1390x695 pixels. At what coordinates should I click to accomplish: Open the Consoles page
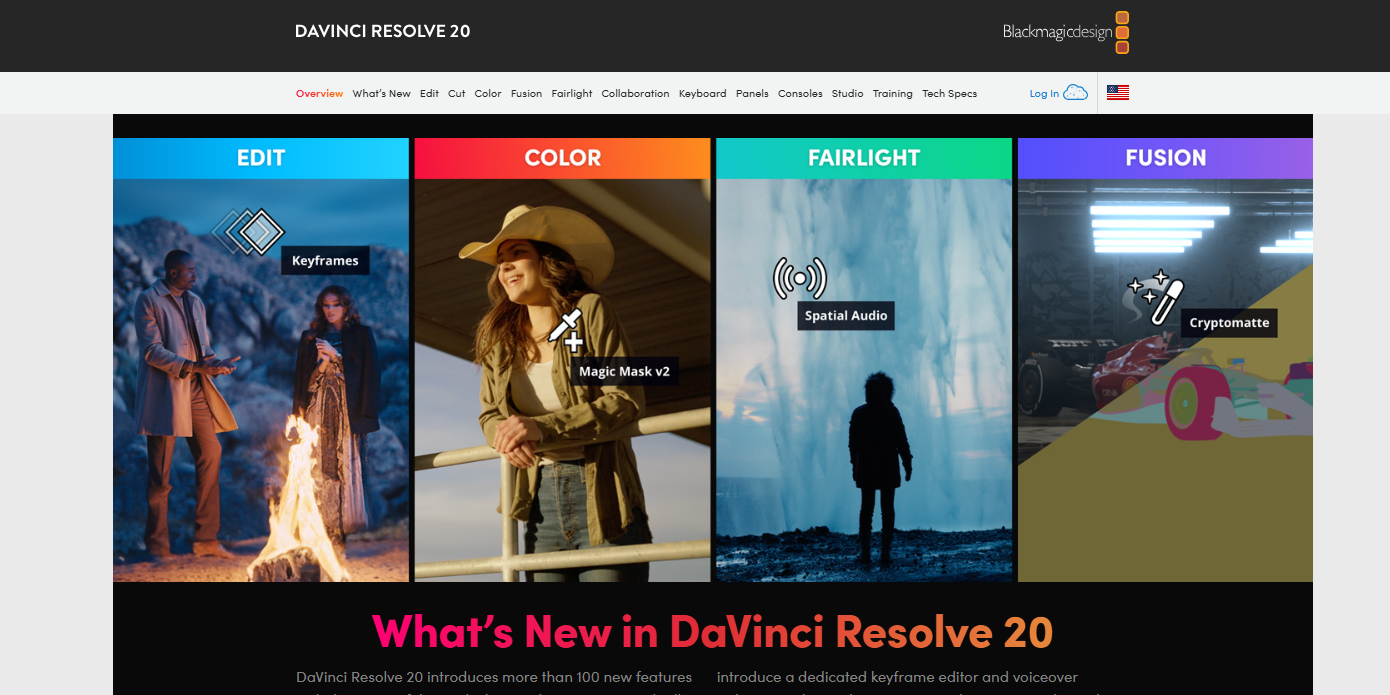pos(800,94)
